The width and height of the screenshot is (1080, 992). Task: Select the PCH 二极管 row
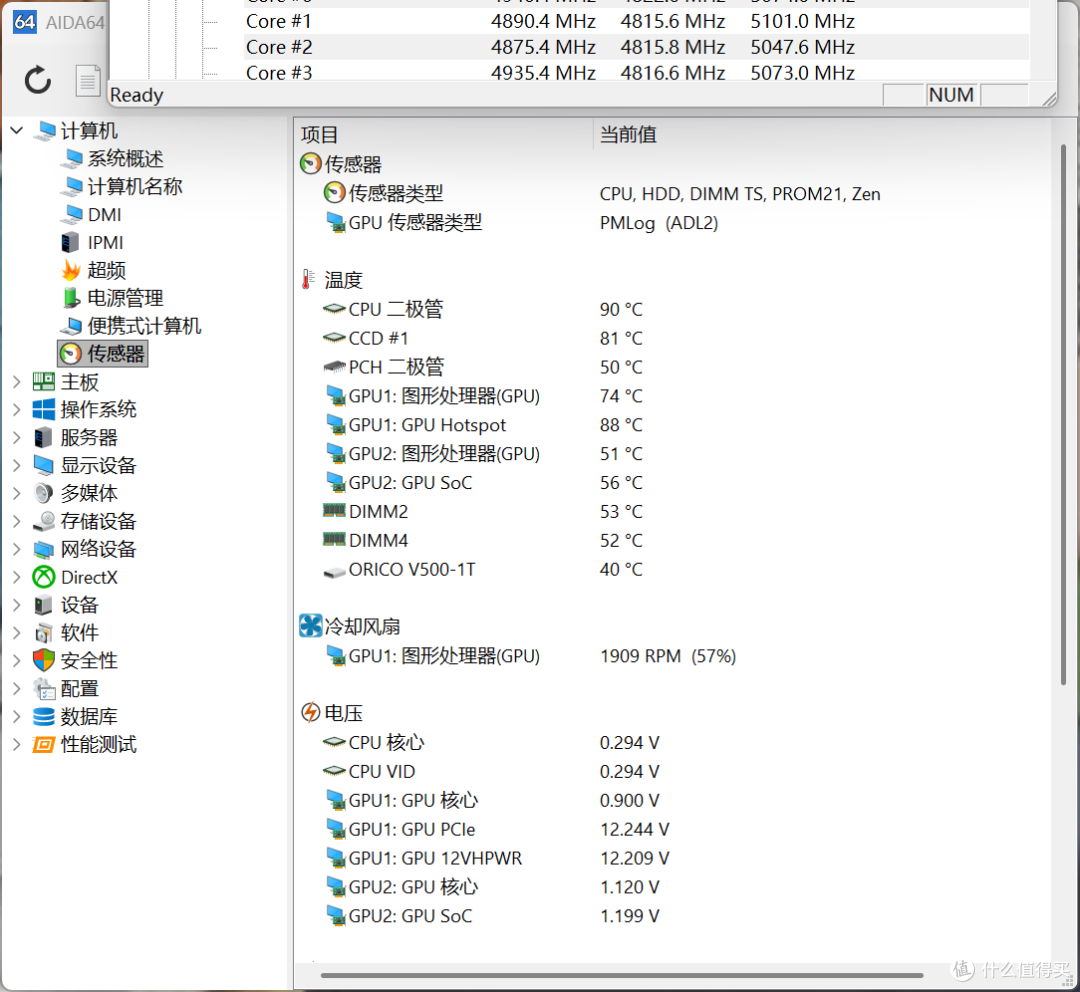[672, 367]
